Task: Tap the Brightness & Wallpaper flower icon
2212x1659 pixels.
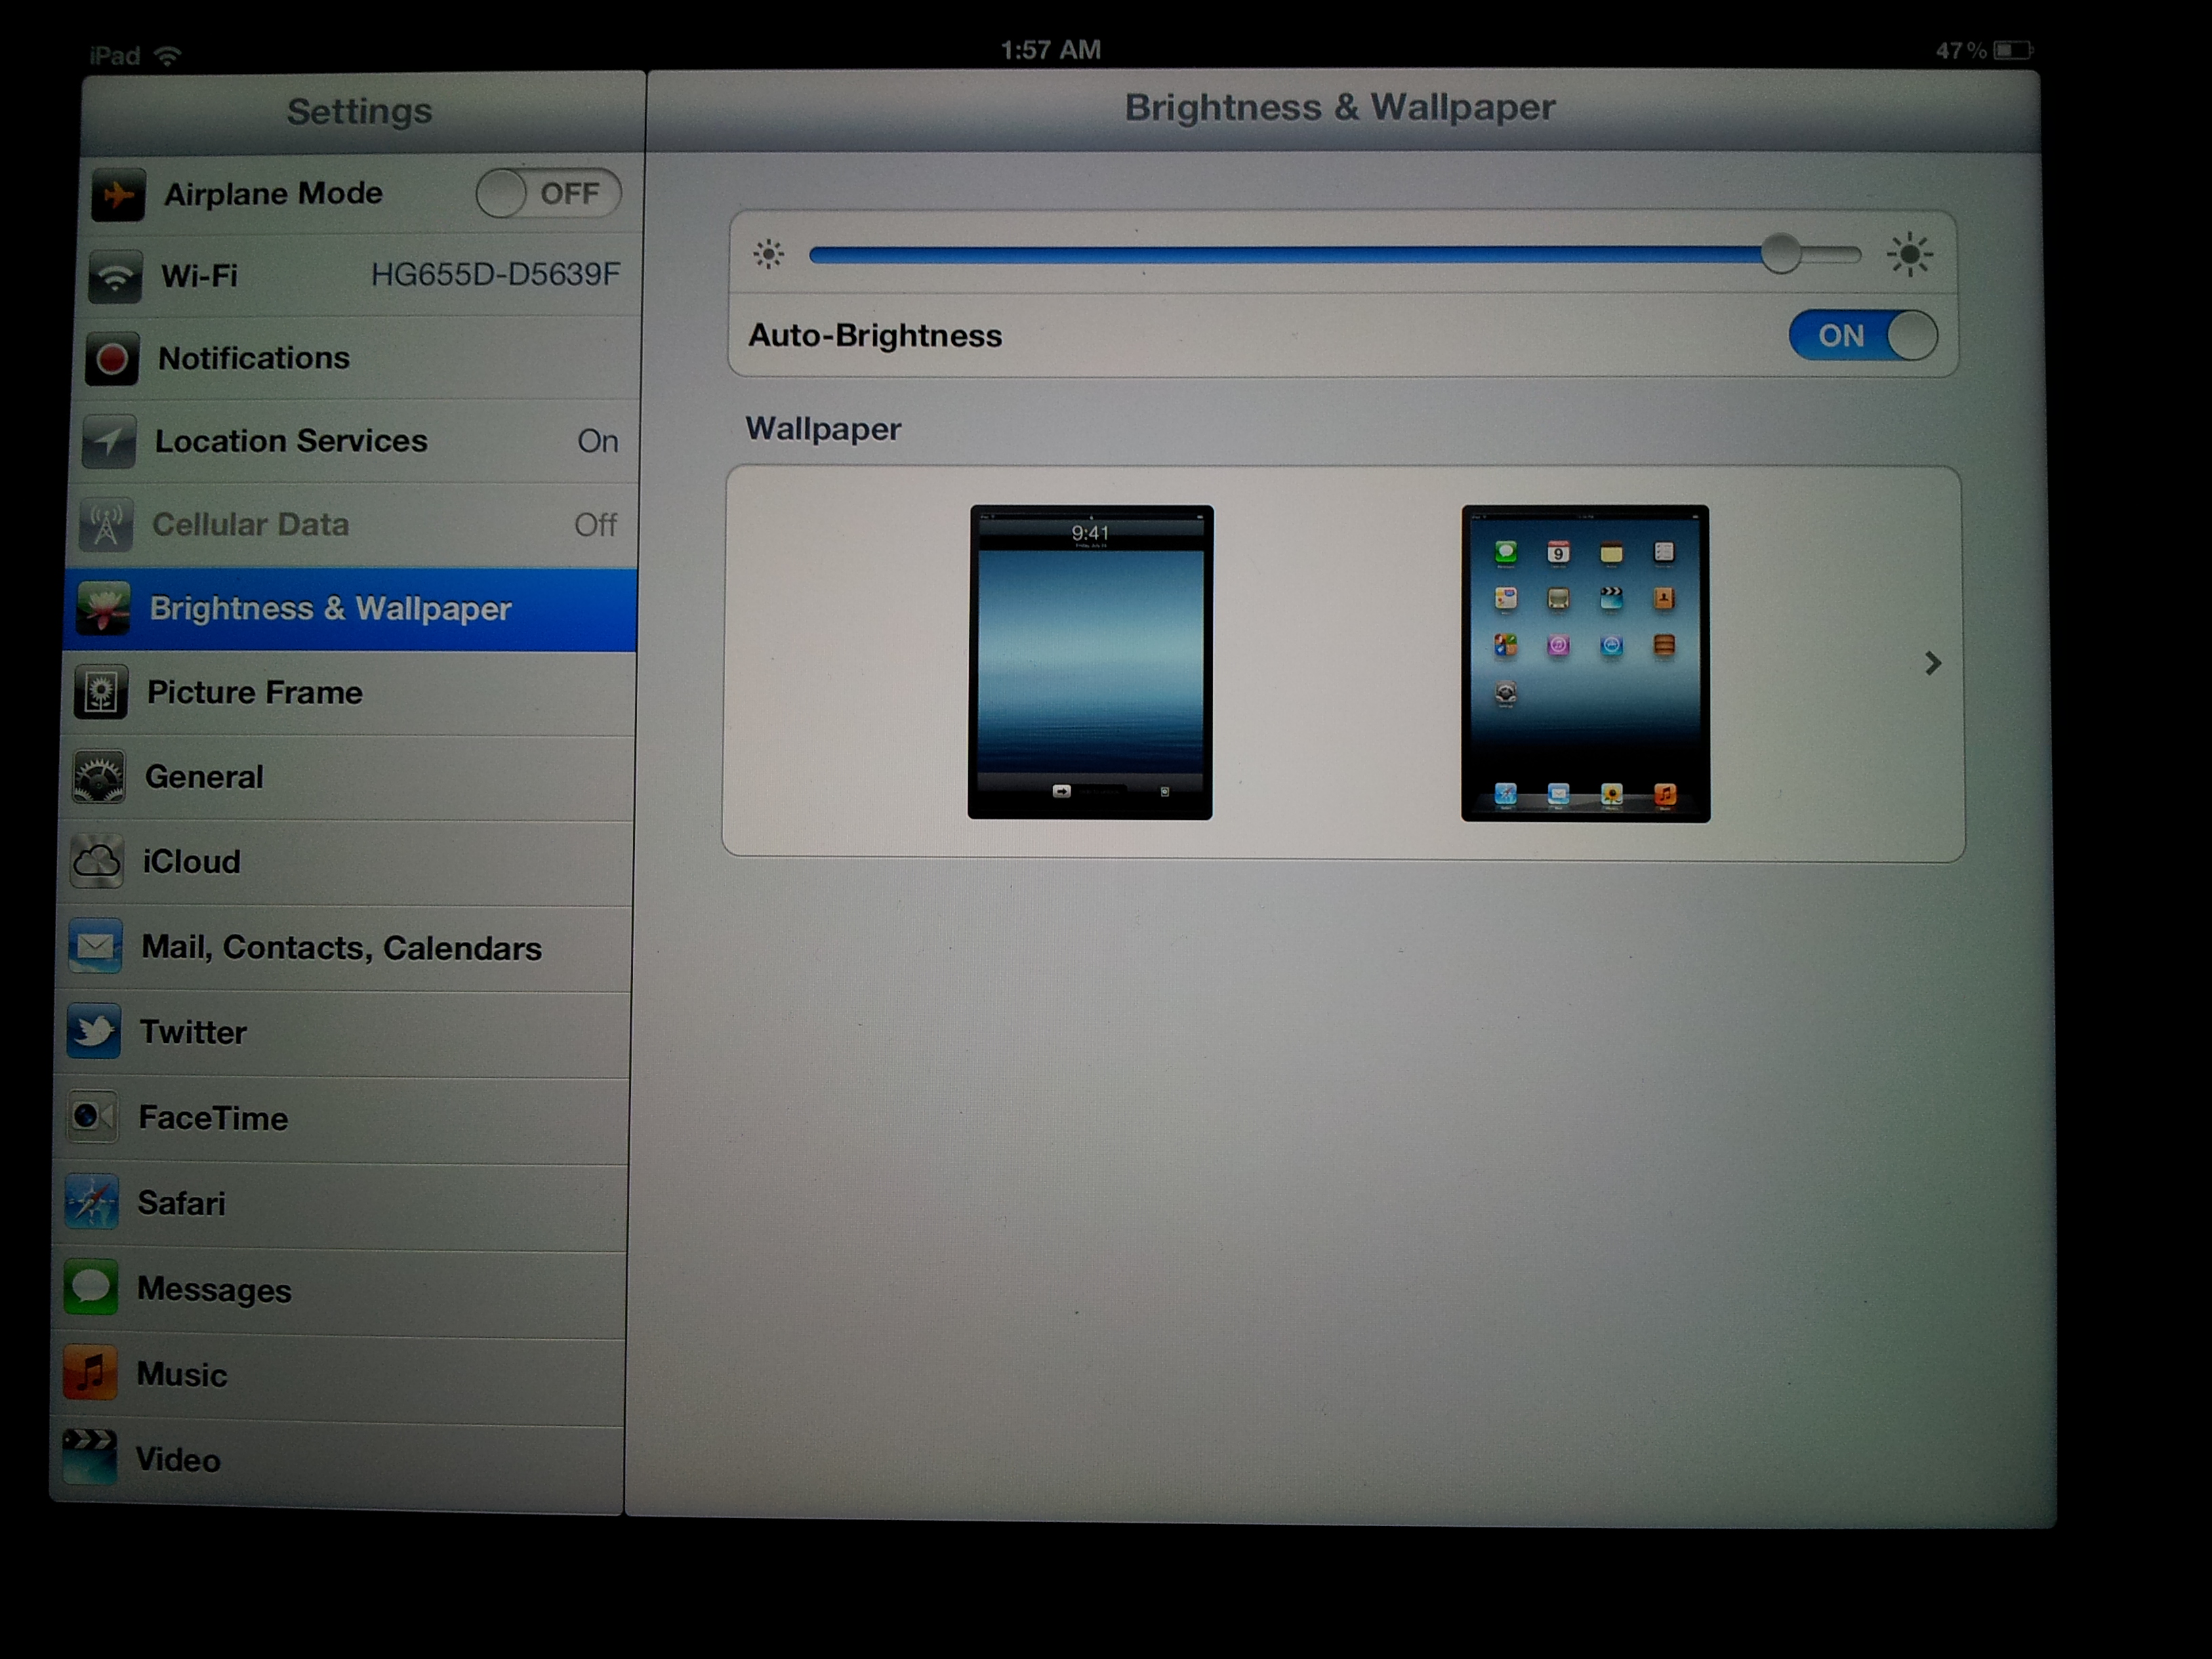Action: (104, 608)
